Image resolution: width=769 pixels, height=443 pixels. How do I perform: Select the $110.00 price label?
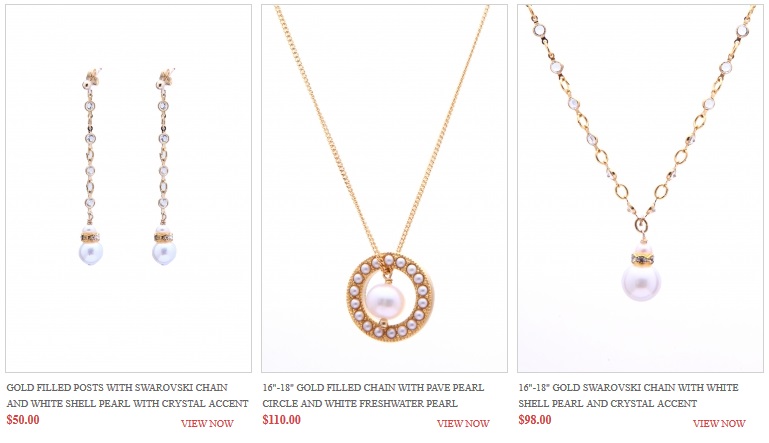[x=282, y=420]
